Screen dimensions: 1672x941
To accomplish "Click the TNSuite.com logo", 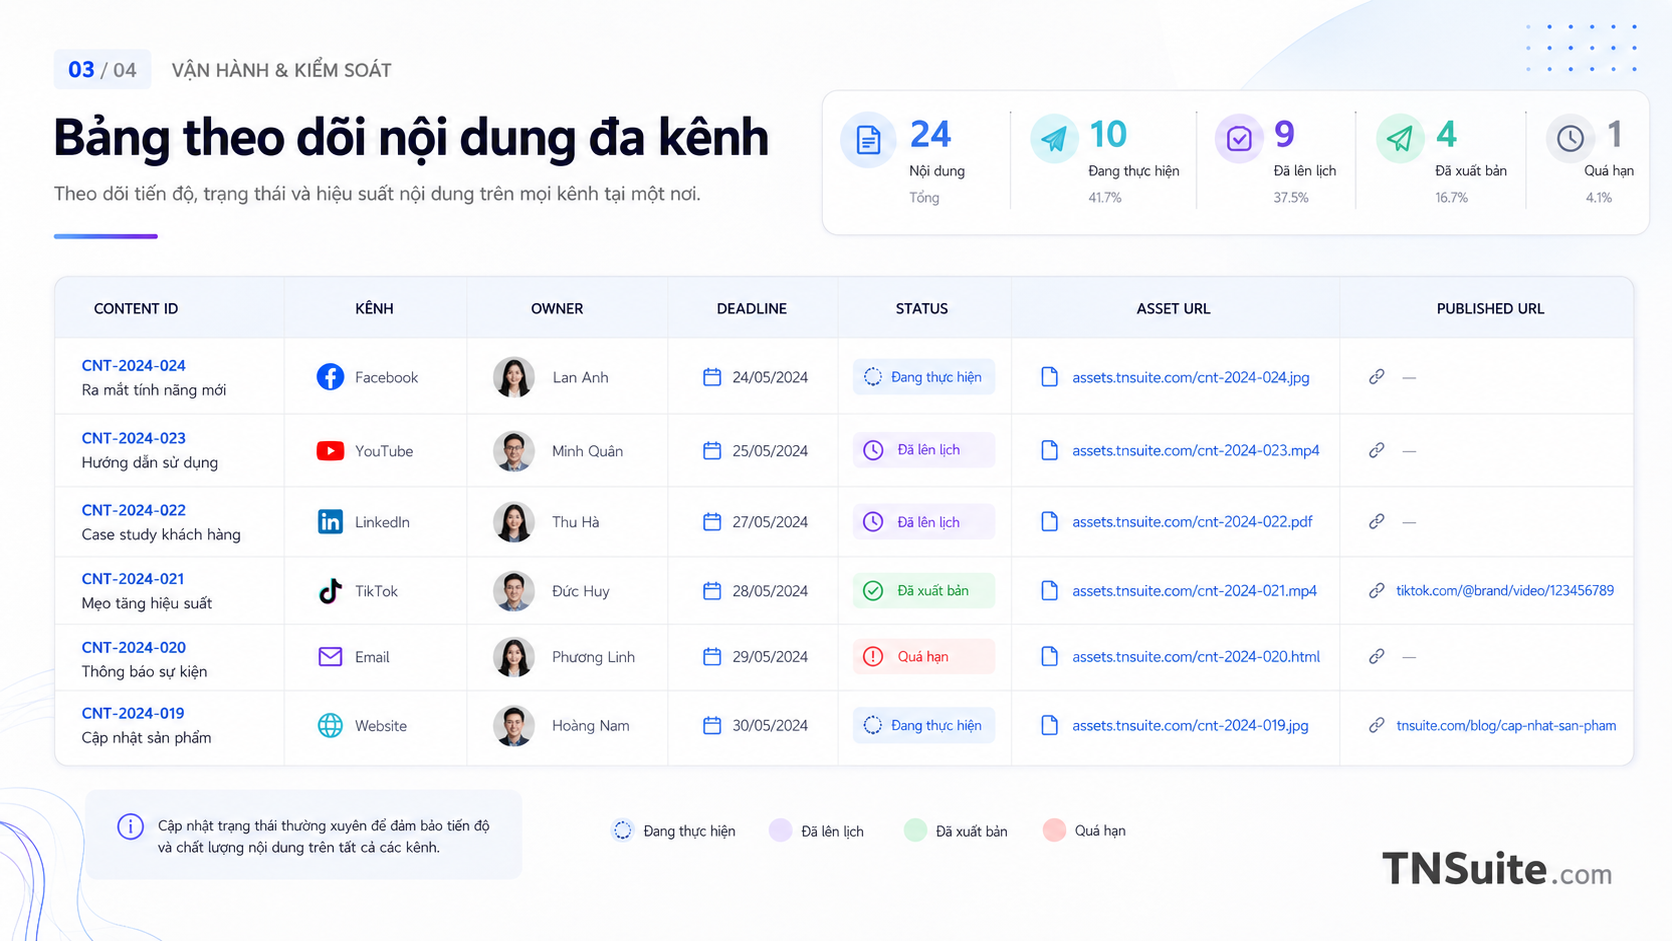I will point(1497,869).
